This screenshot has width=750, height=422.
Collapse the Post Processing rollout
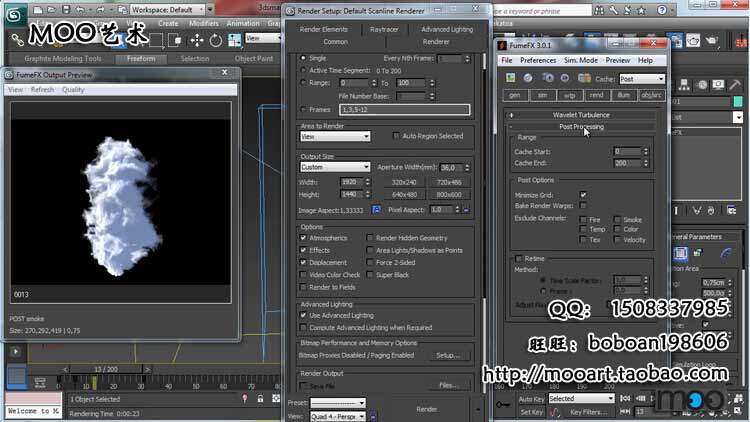pos(581,127)
